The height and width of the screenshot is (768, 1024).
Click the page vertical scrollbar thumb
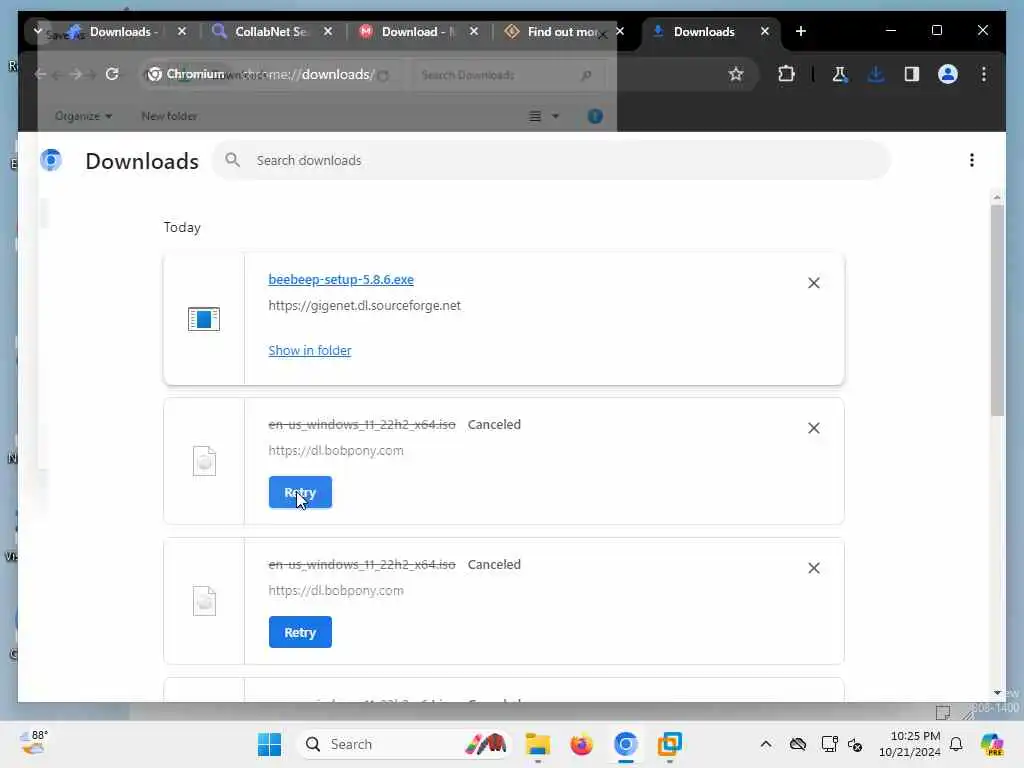[997, 310]
